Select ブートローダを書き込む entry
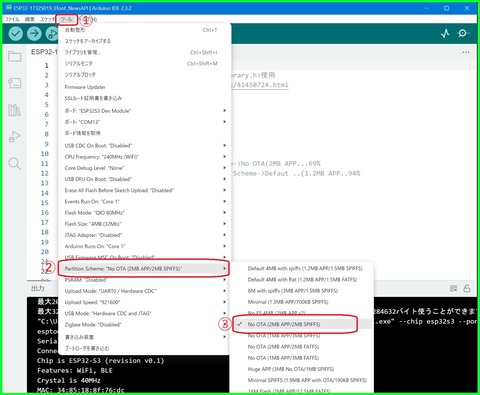Screen dimensions: 480x395 (x=144, y=348)
